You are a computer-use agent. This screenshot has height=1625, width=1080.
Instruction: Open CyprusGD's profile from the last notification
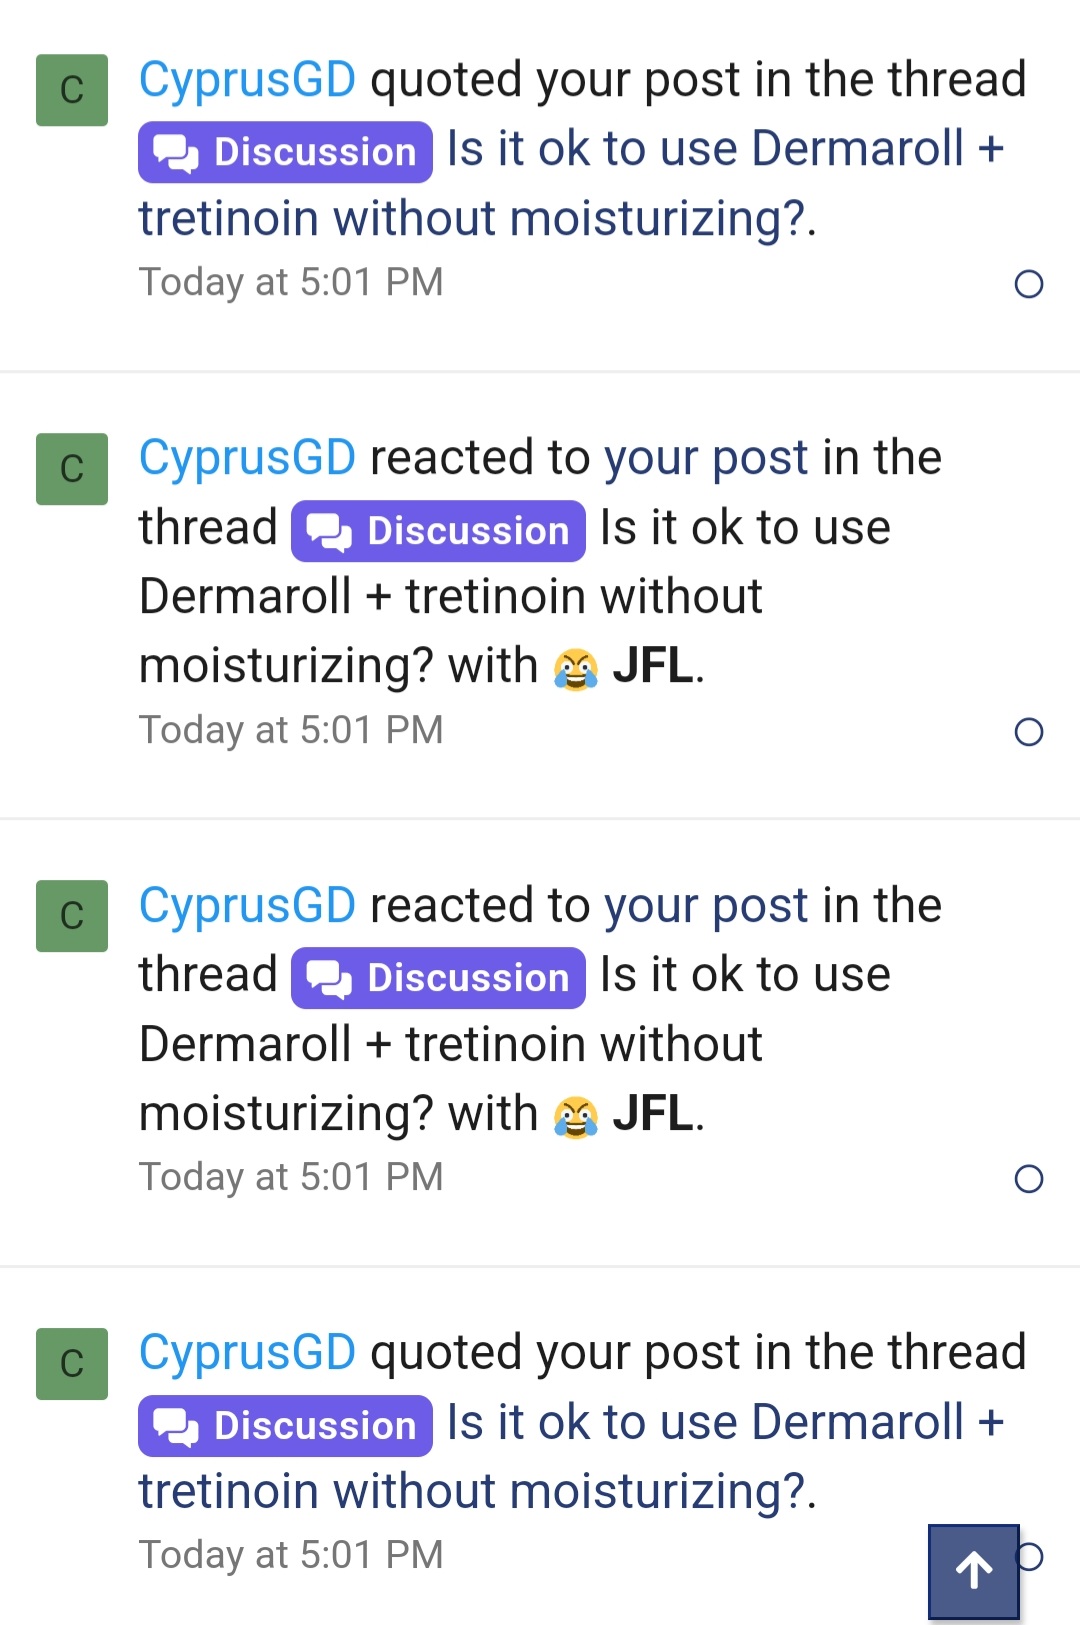point(247,1351)
